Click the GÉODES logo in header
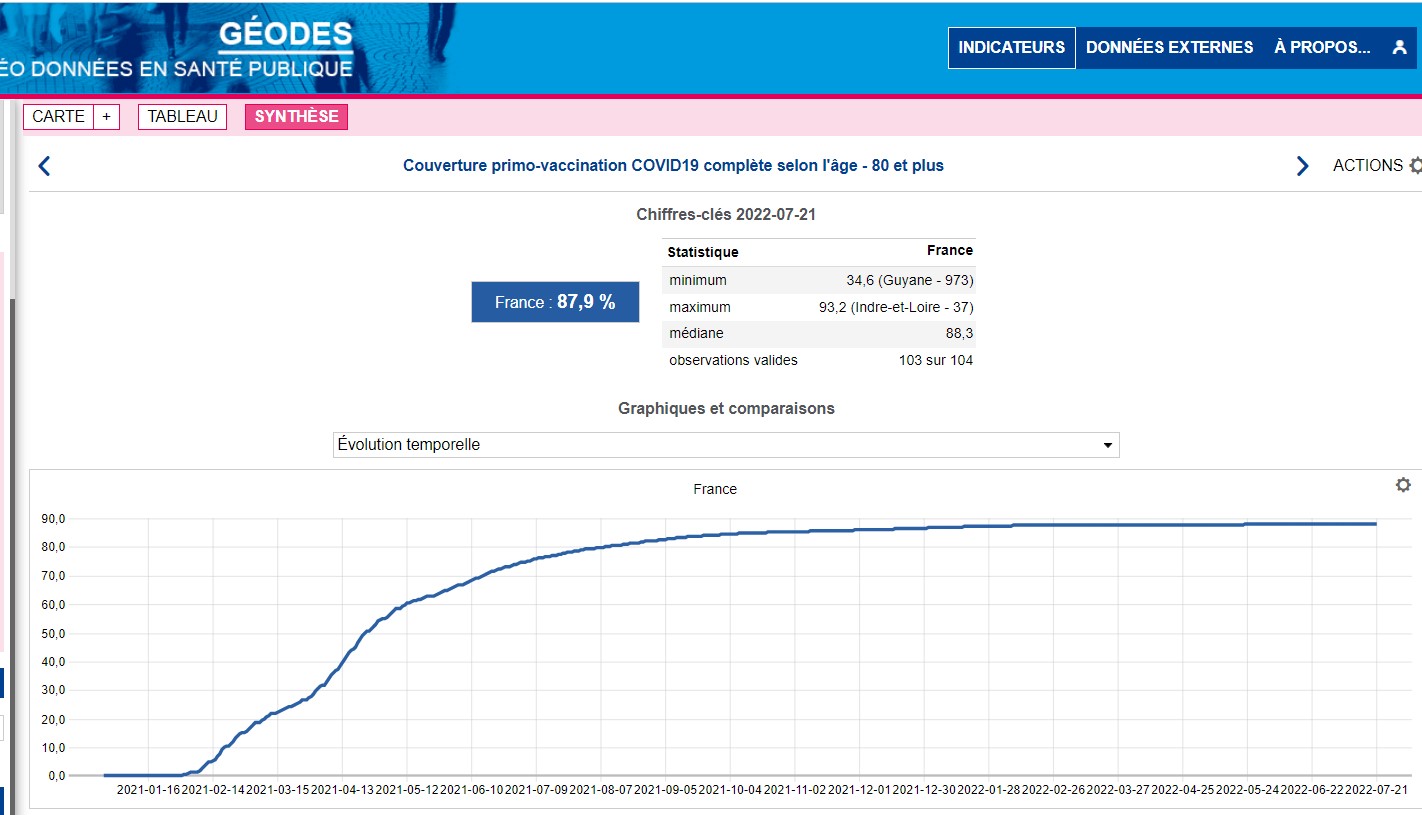 (x=285, y=35)
